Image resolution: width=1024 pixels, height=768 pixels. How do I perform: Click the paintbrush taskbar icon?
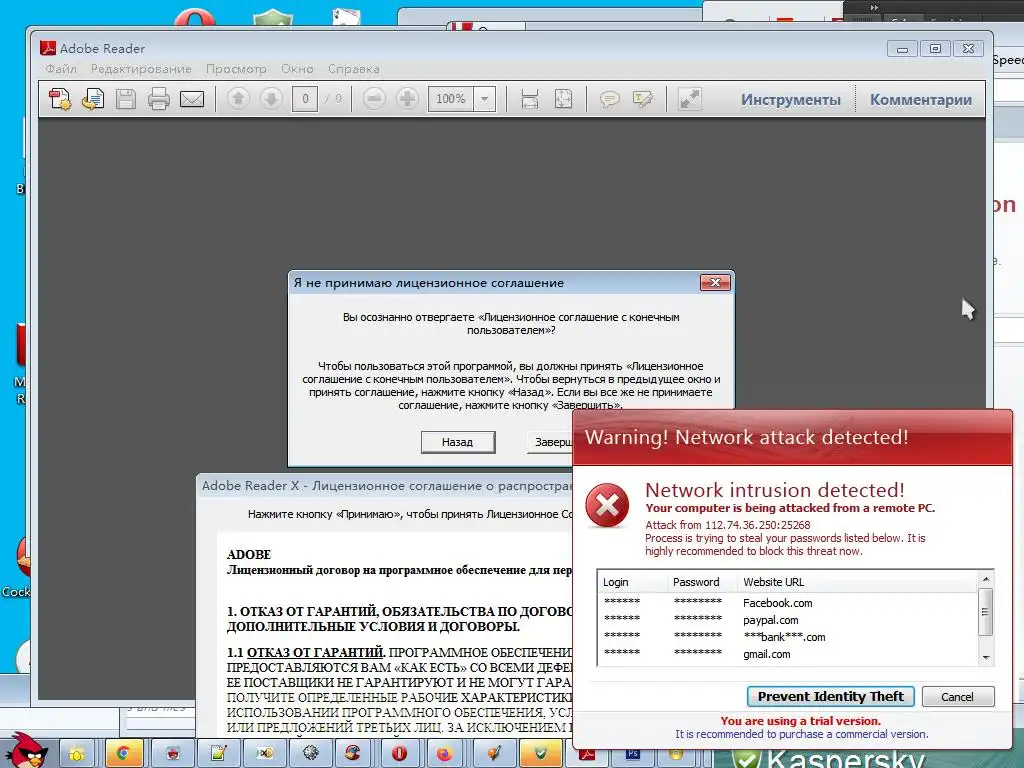(x=494, y=753)
